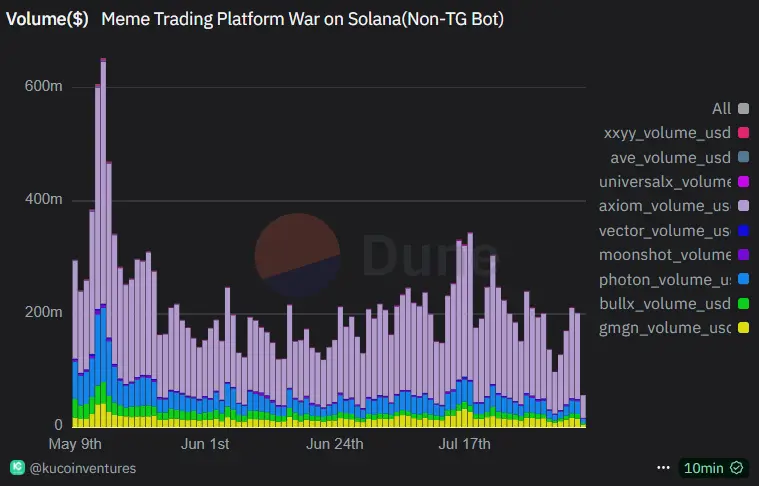Open the three-dot more options menu
This screenshot has height=486, width=759.
click(663, 468)
